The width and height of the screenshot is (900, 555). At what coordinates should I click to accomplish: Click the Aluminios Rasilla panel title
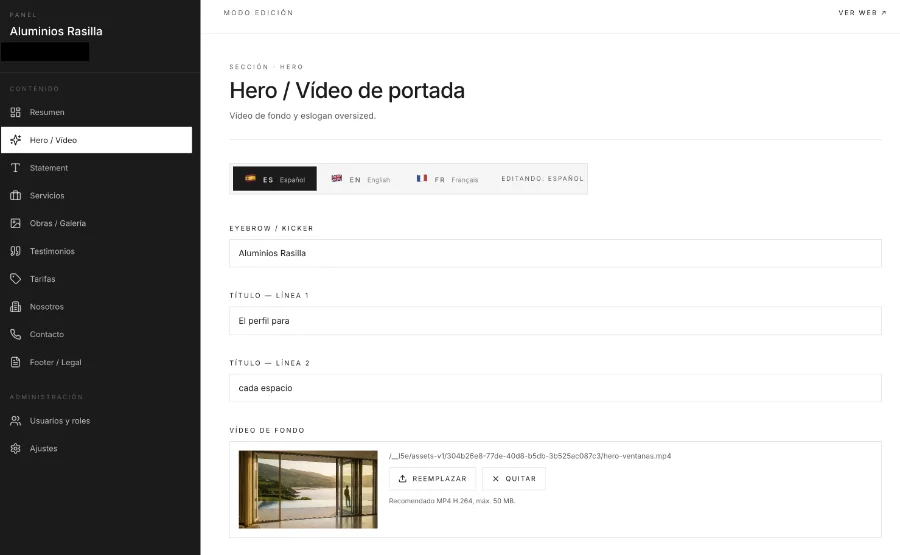[56, 32]
